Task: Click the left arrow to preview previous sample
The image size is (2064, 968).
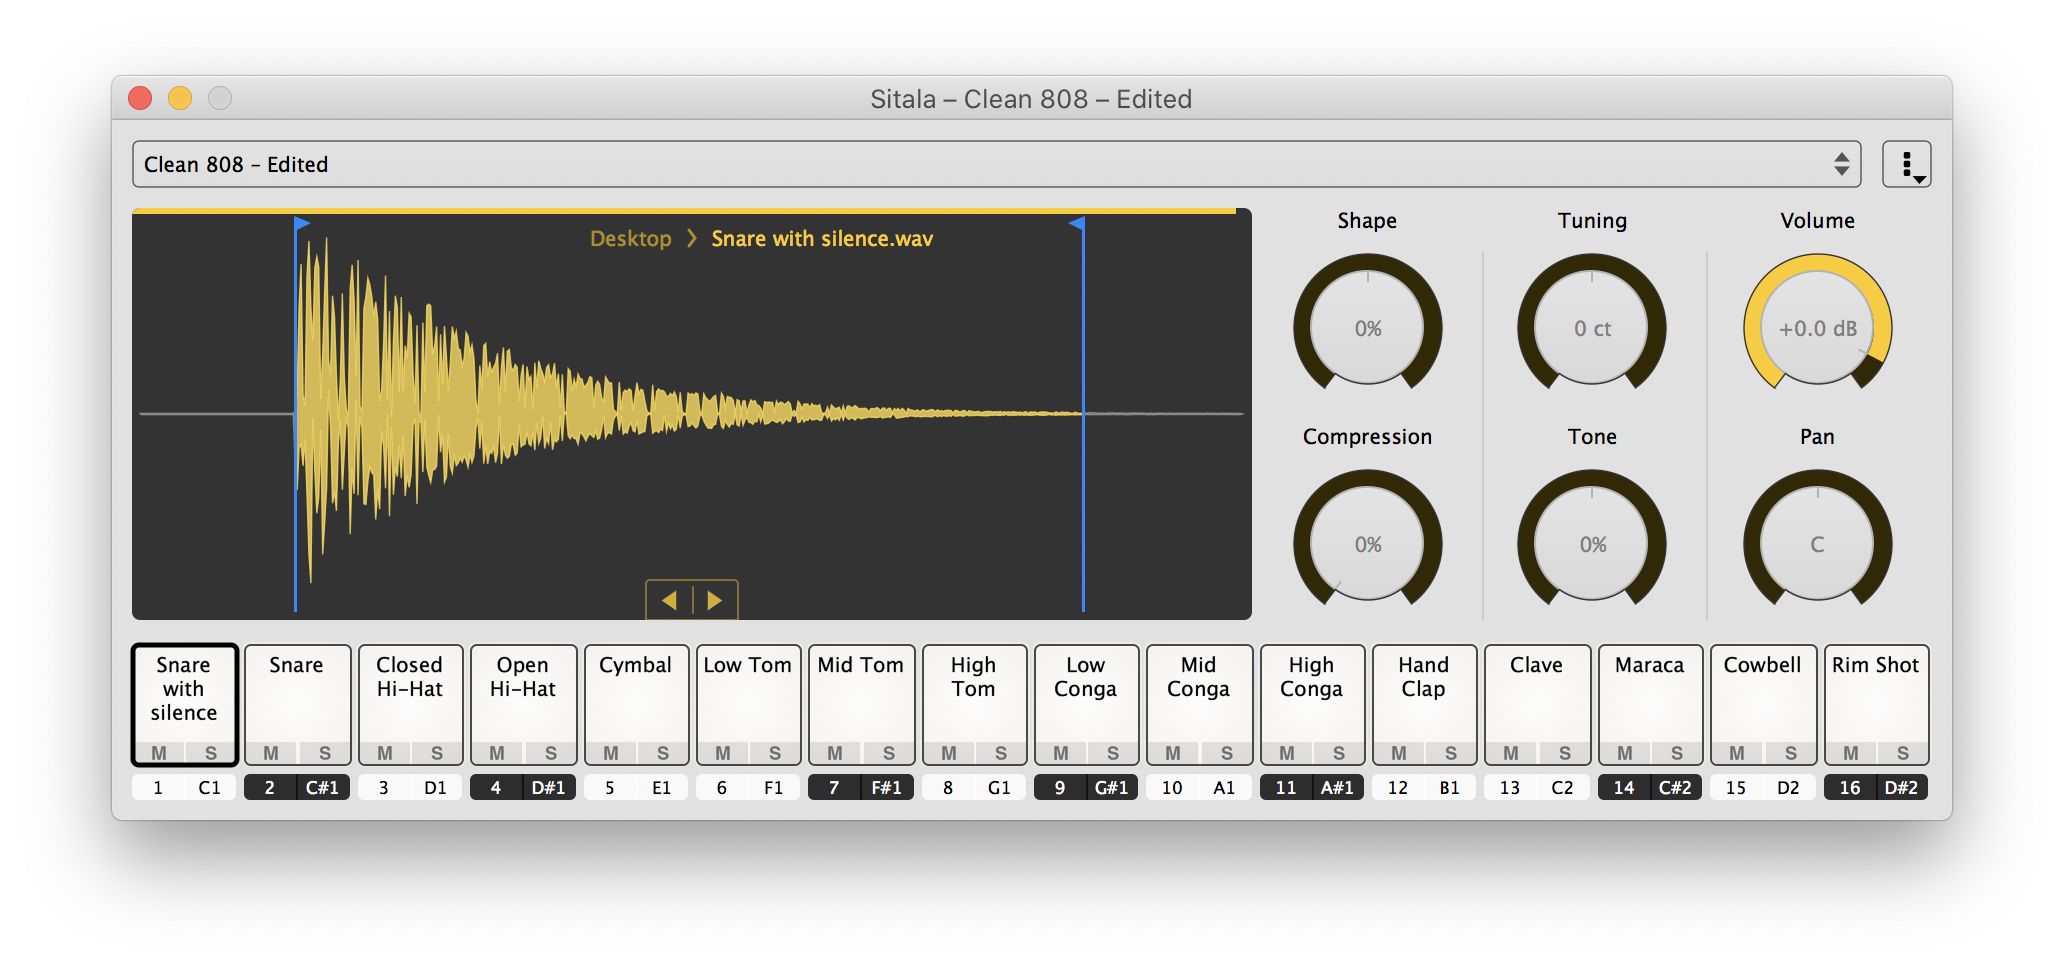Action: pyautogui.click(x=669, y=600)
